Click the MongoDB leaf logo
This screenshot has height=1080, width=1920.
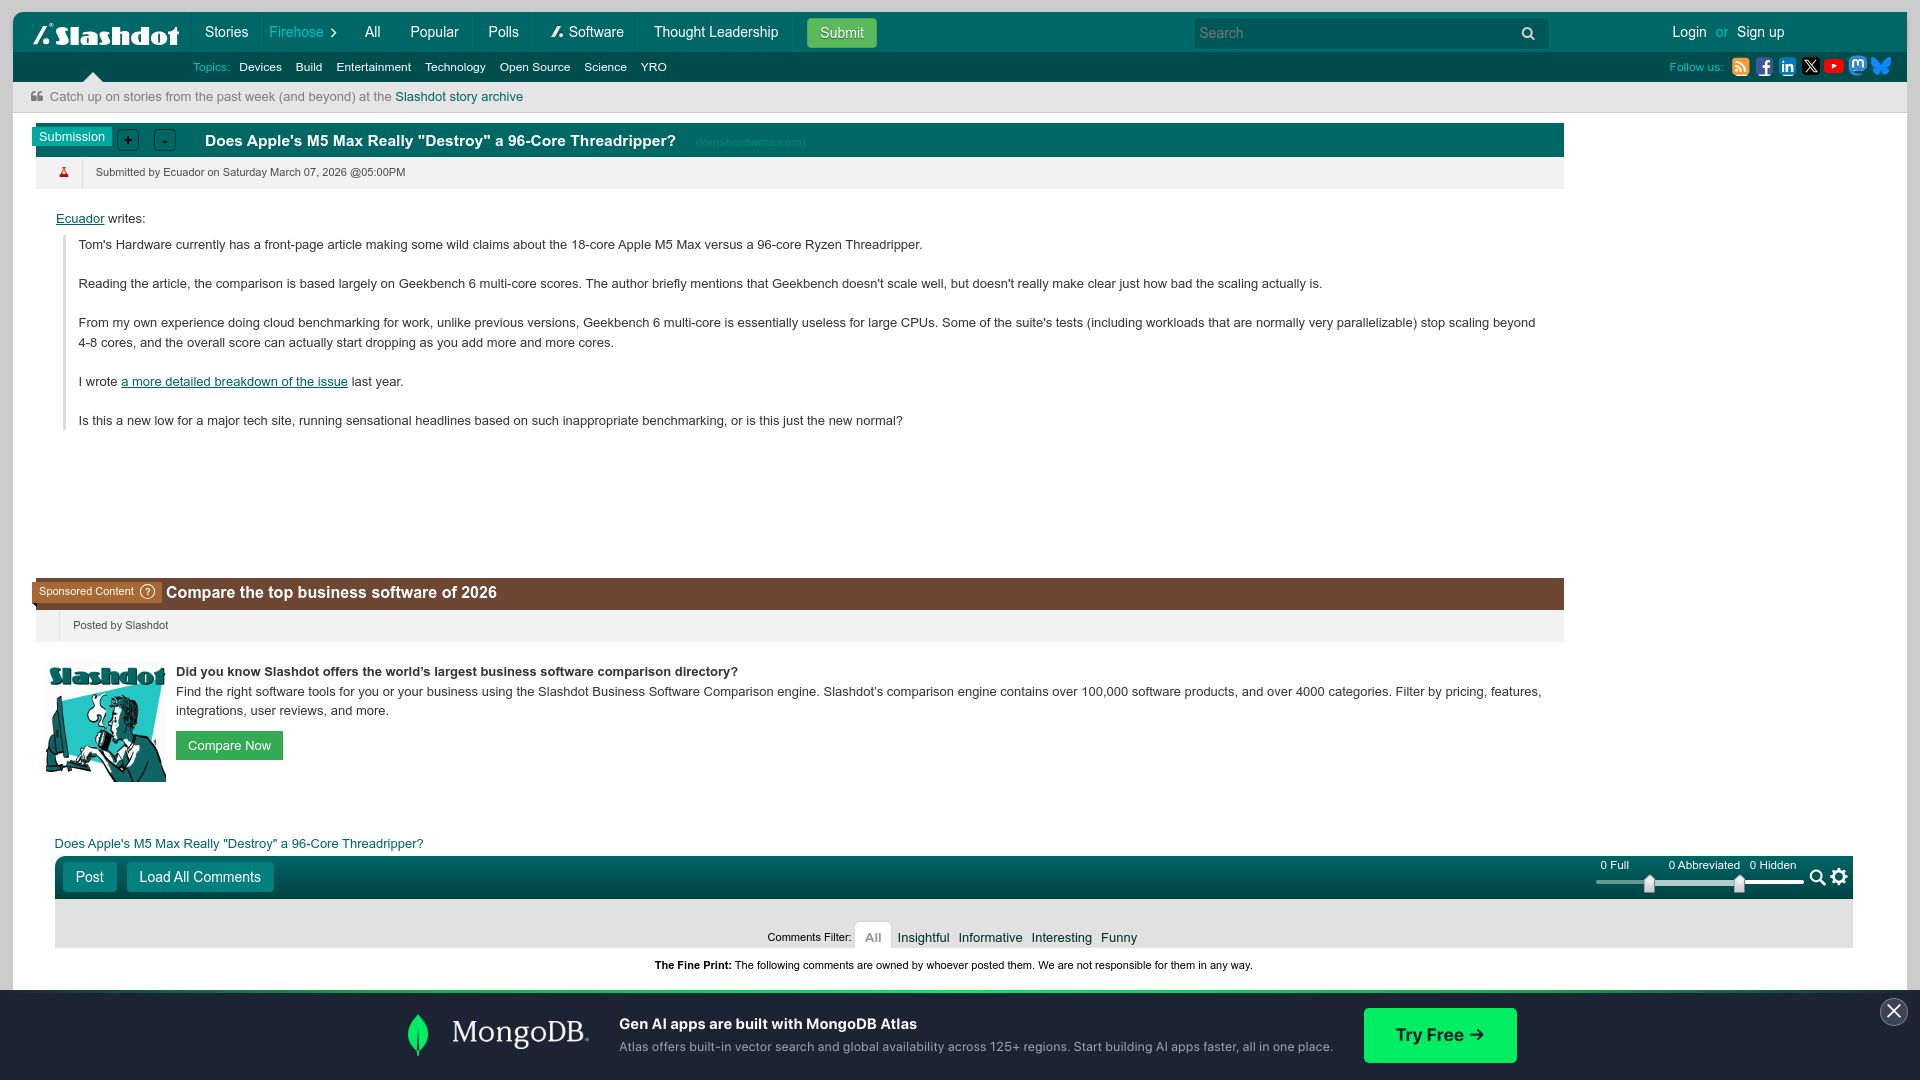click(418, 1035)
